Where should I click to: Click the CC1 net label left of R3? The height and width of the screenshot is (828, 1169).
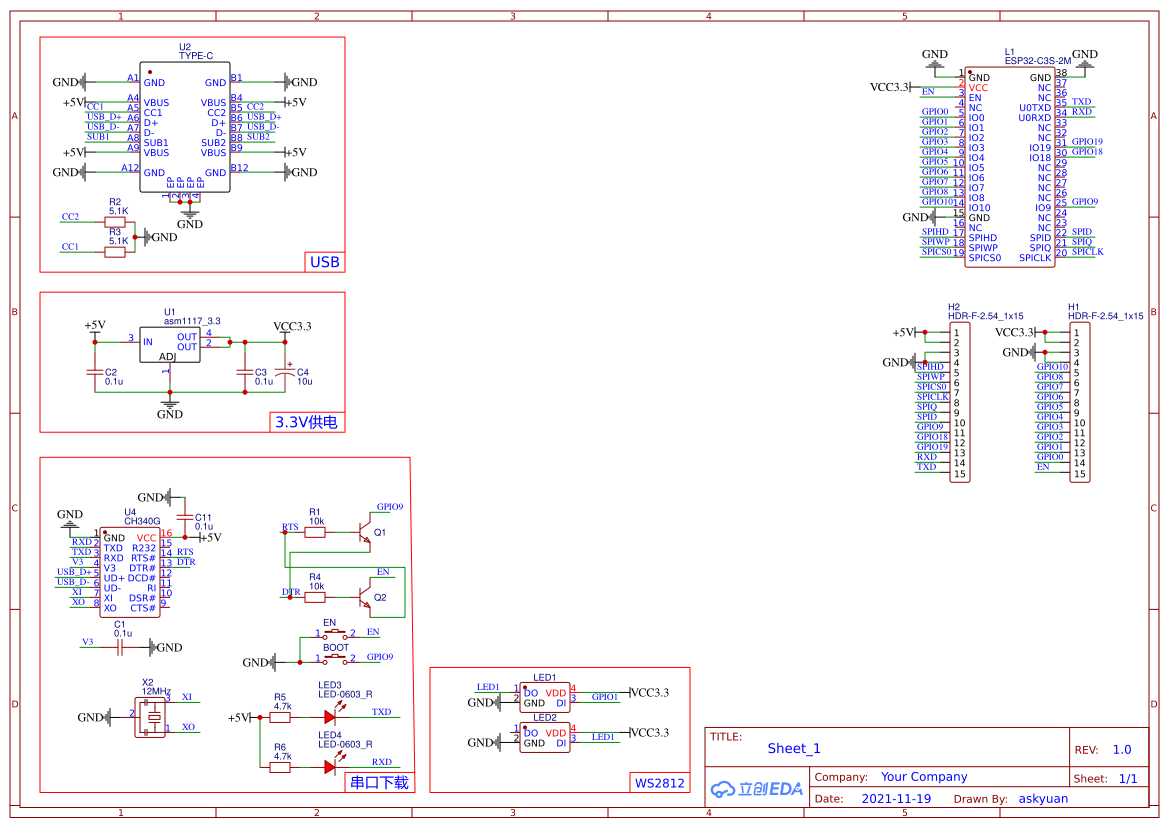(70, 247)
